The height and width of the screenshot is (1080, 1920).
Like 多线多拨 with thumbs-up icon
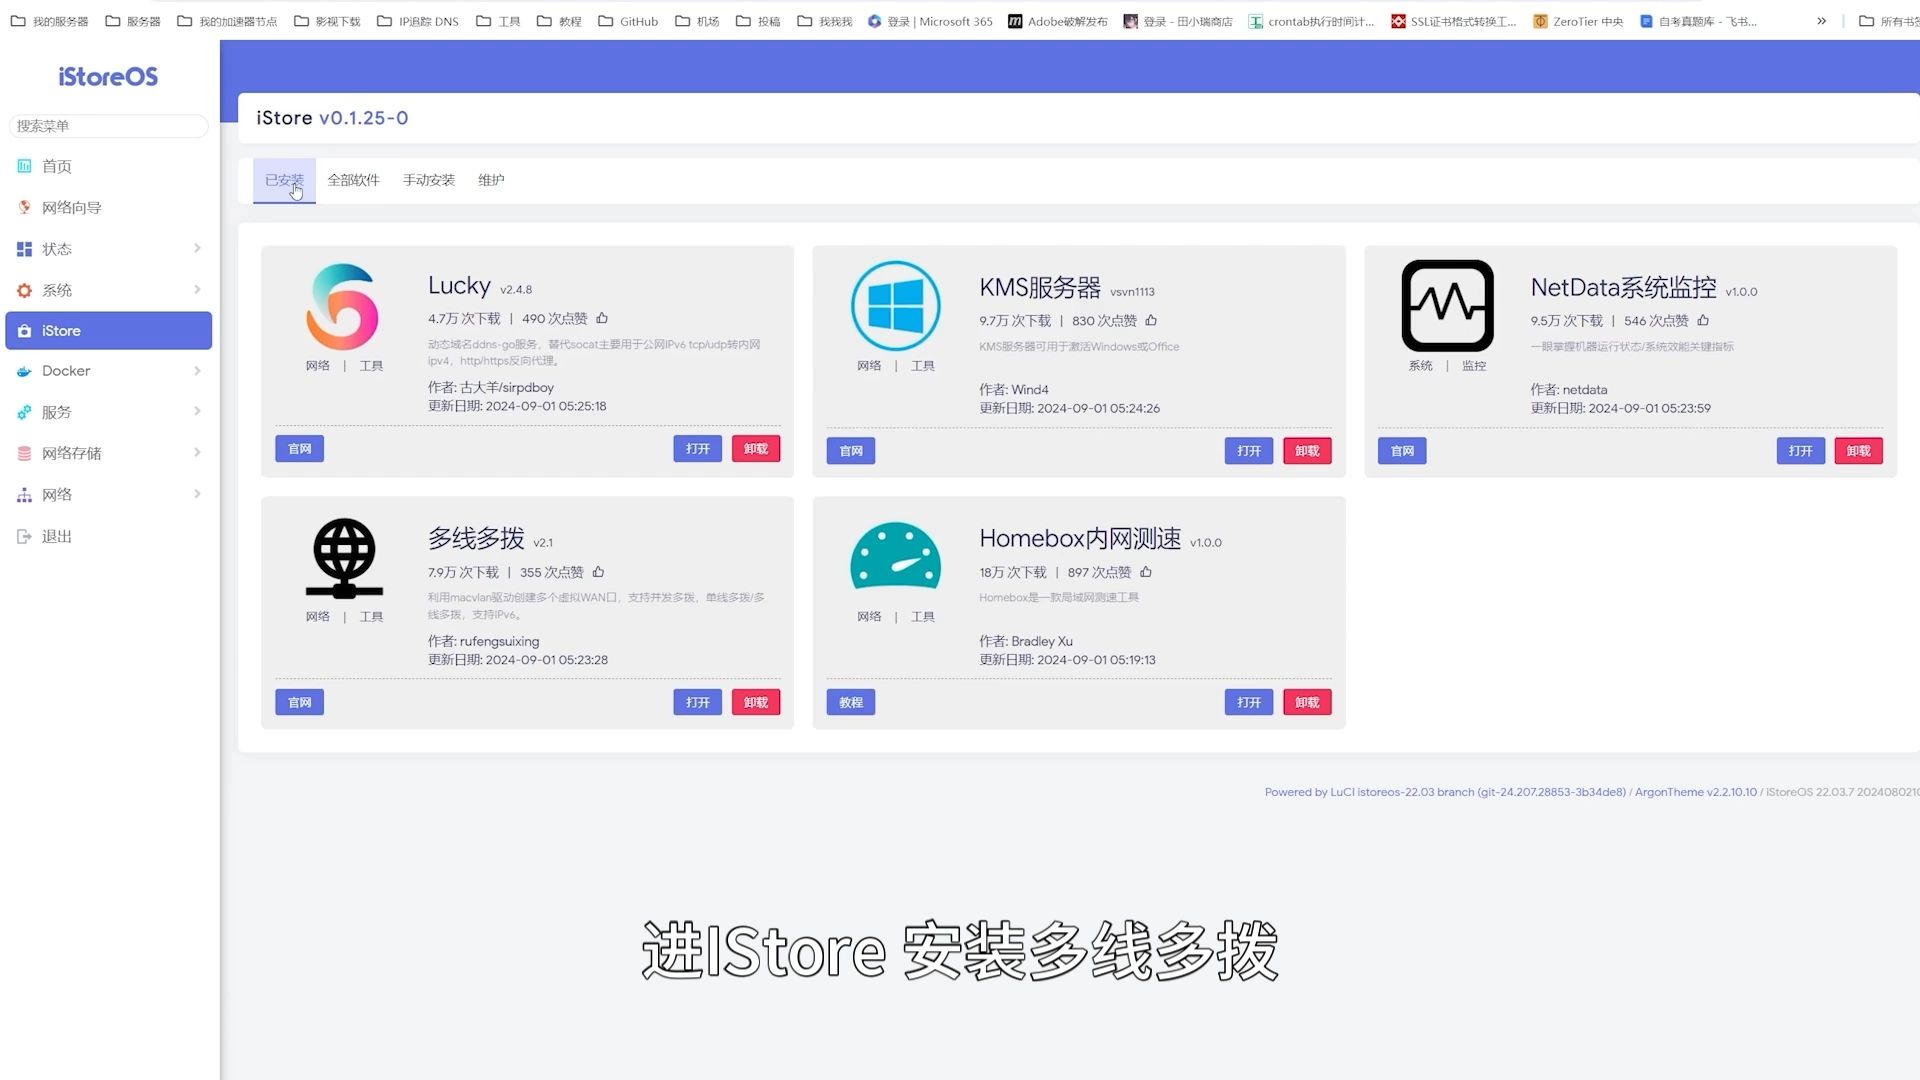pyautogui.click(x=598, y=572)
